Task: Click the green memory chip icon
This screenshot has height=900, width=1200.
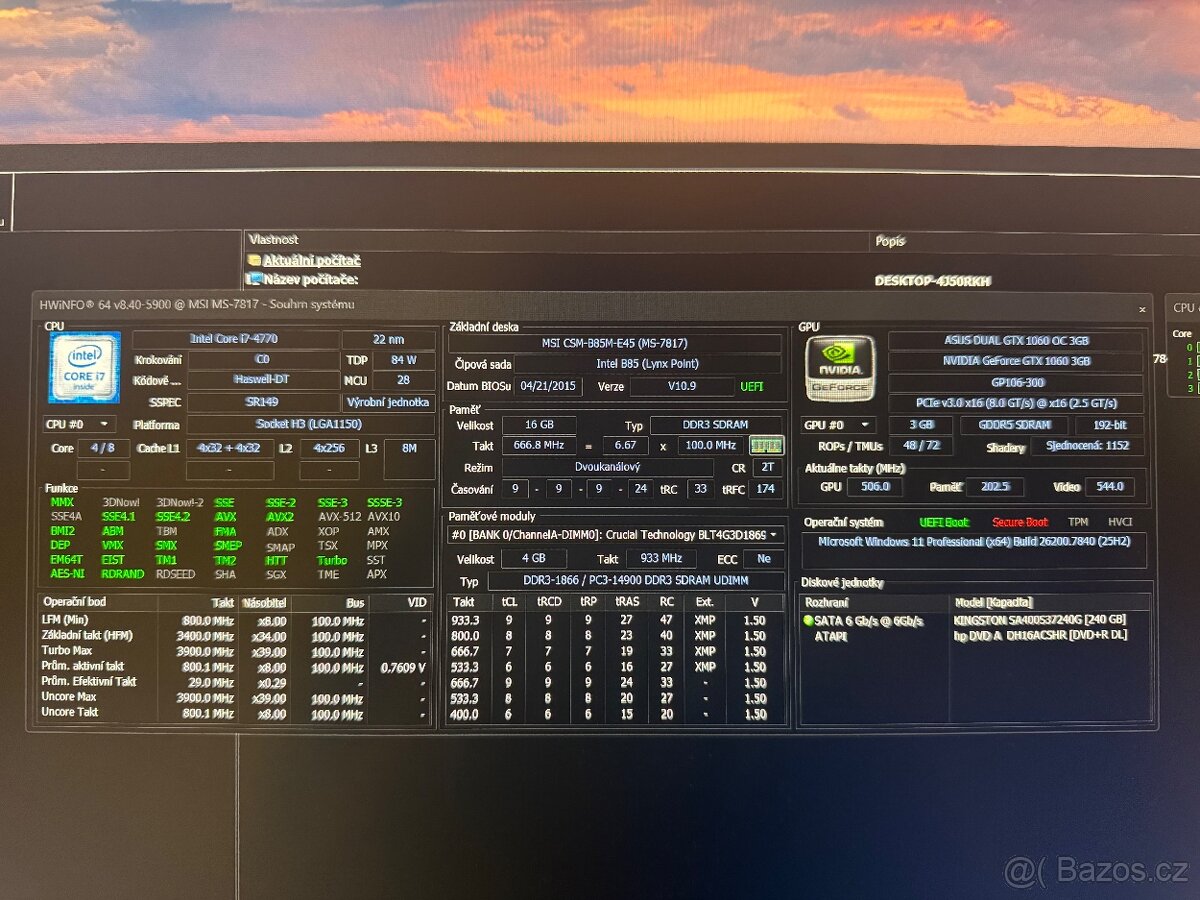Action: coord(766,445)
